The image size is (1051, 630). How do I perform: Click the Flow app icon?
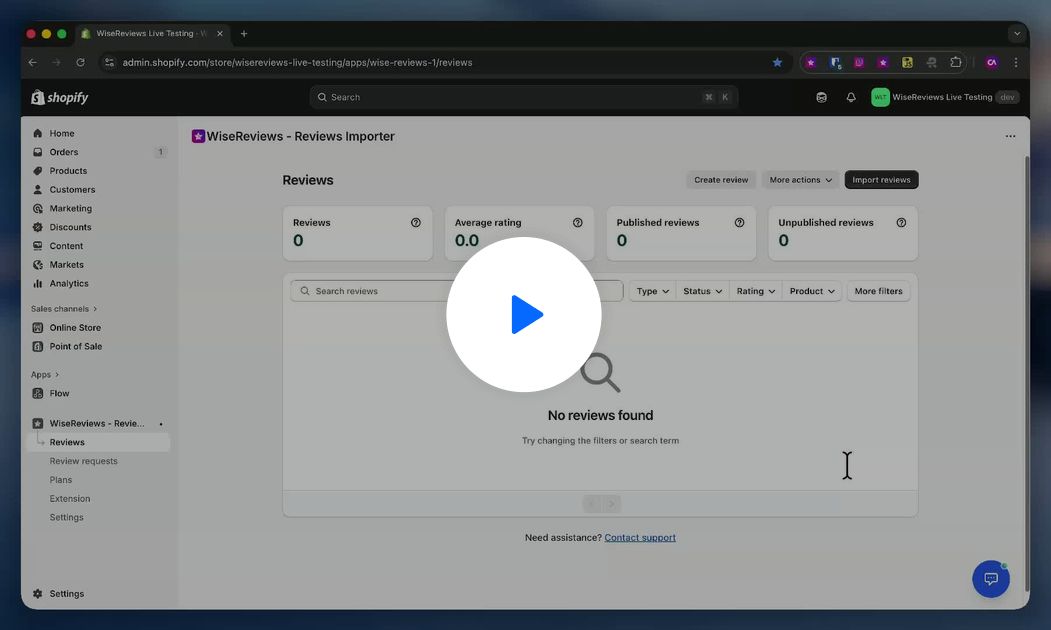click(x=38, y=393)
